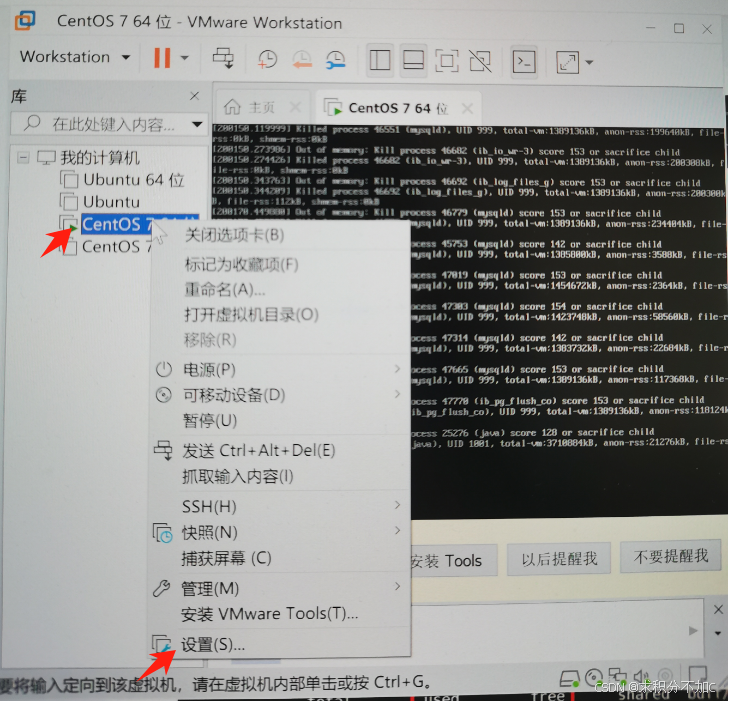Expand the 快照(N) submenu

pos(279,532)
